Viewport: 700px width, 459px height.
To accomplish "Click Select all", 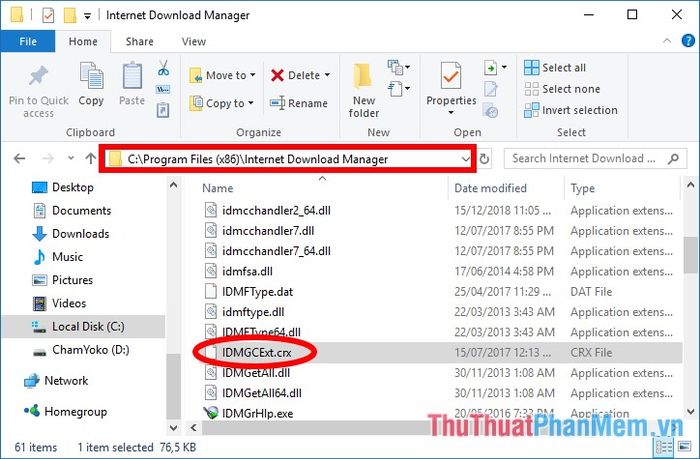I will [x=555, y=67].
